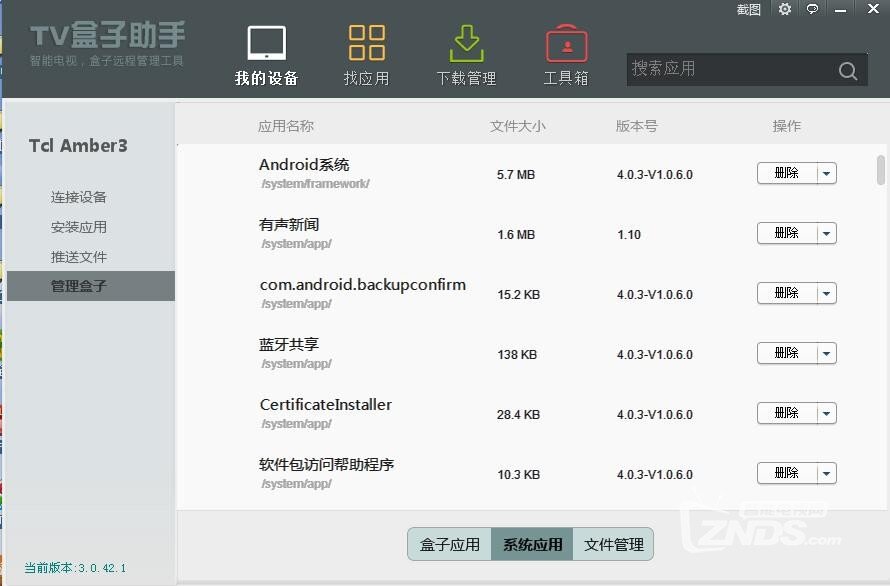Switch to 系统应用 tab
The image size is (890, 586).
(x=532, y=545)
